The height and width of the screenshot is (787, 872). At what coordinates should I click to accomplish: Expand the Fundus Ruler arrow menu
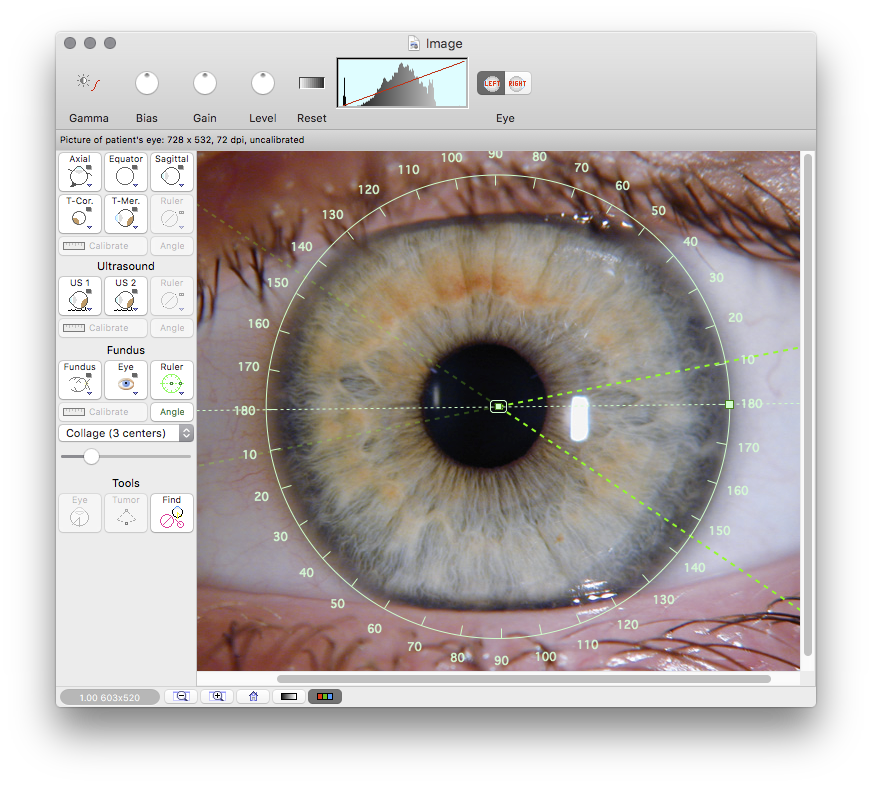(x=181, y=394)
